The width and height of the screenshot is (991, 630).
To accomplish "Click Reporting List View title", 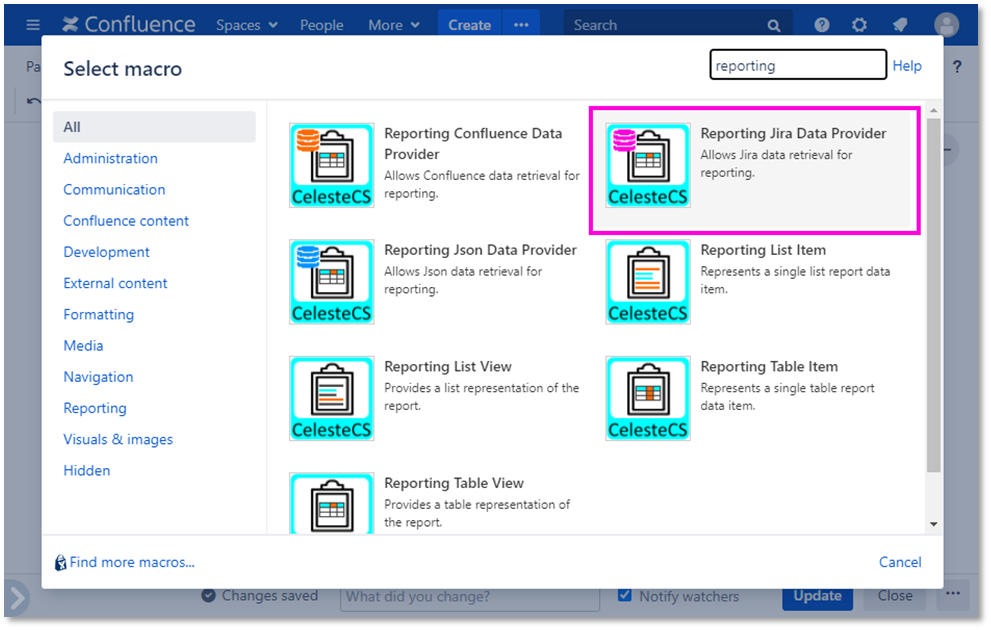I will [x=447, y=366].
